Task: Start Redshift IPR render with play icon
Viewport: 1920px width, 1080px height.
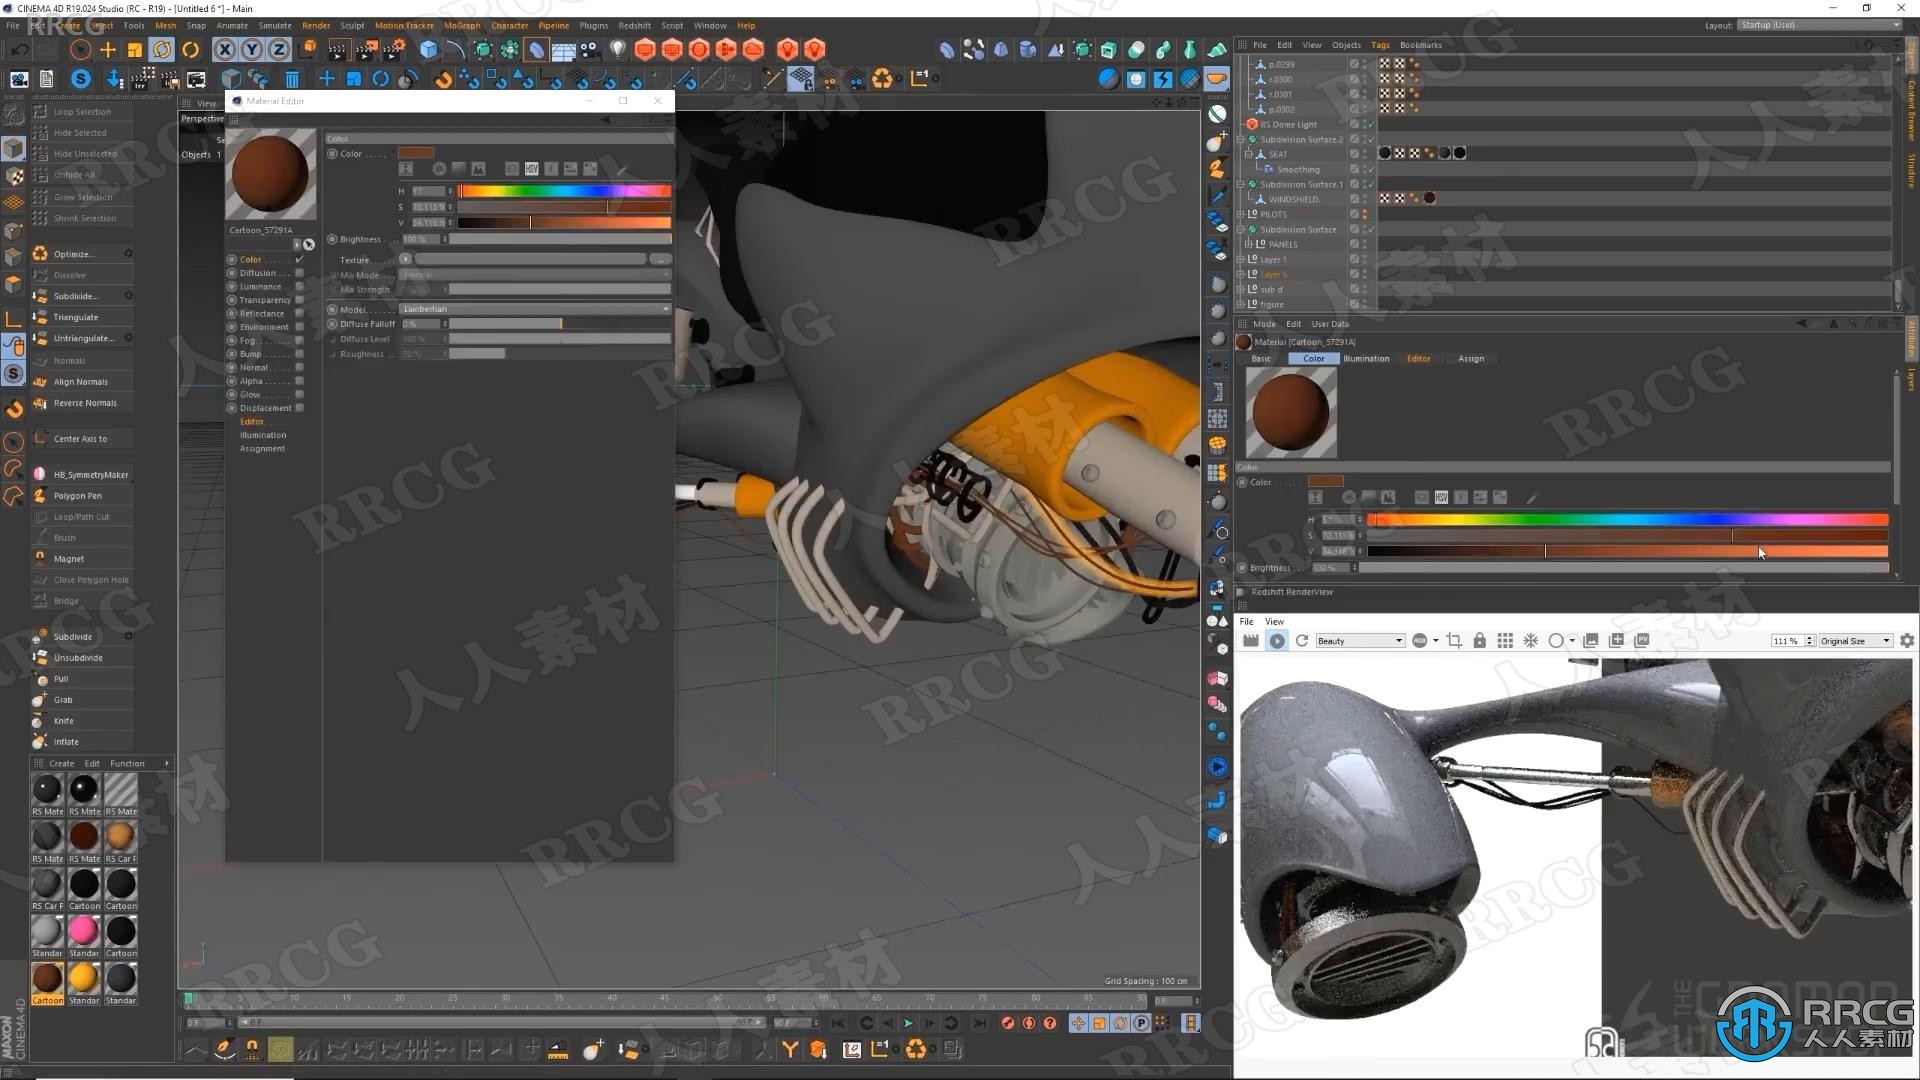Action: pos(1277,641)
